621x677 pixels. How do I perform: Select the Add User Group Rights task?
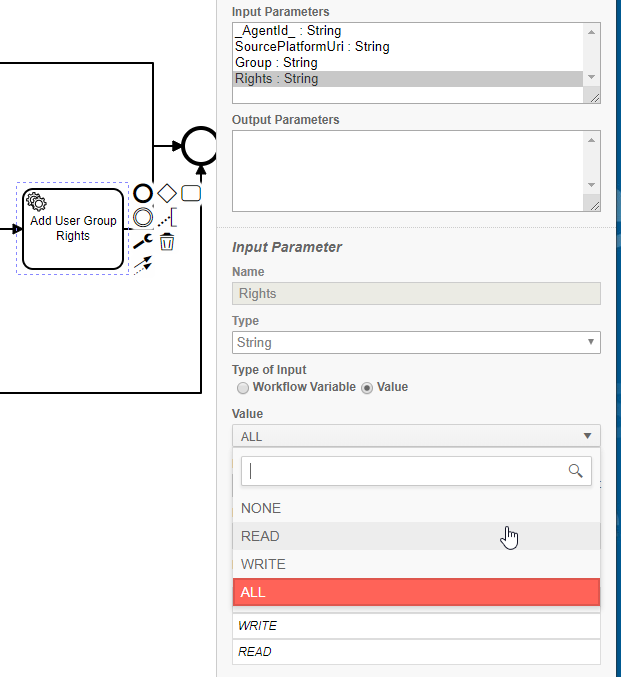73,228
